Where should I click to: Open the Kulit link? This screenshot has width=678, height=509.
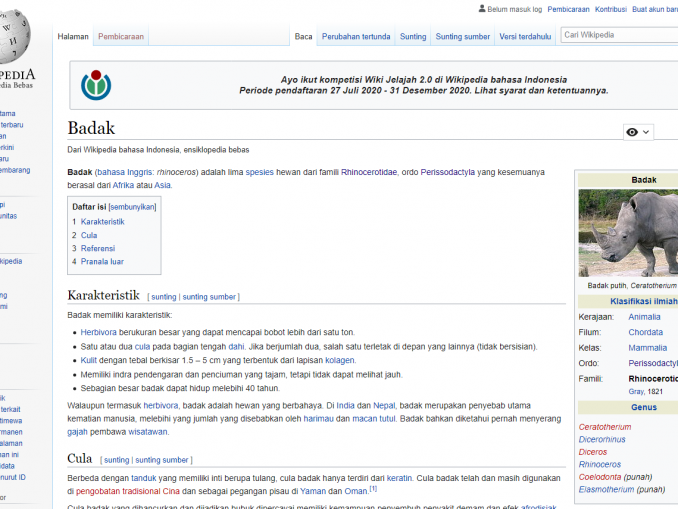tap(89, 360)
